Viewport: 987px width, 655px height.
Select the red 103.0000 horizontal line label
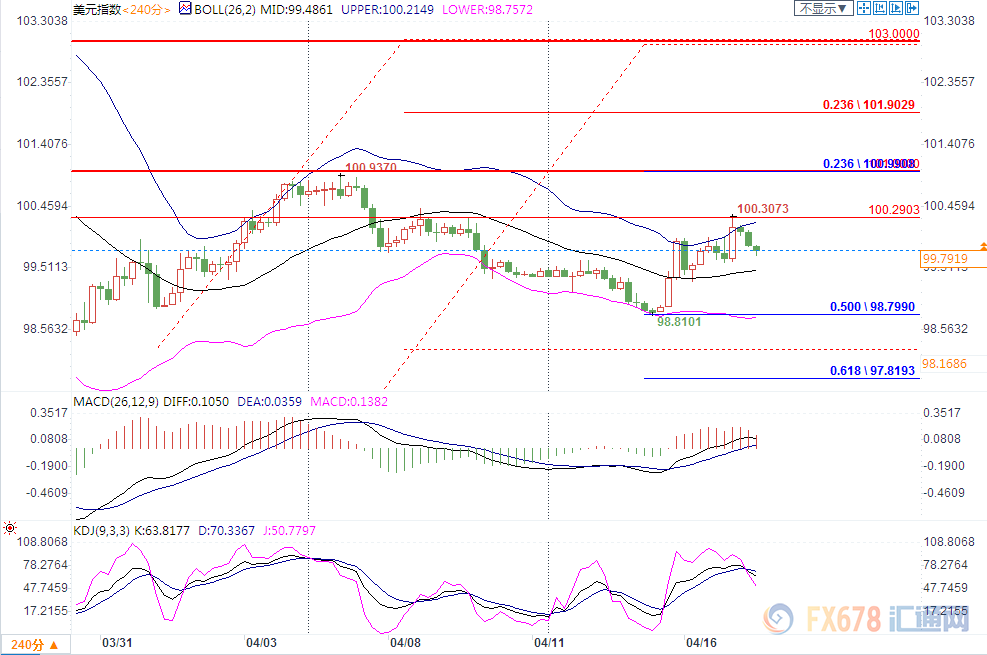point(893,34)
